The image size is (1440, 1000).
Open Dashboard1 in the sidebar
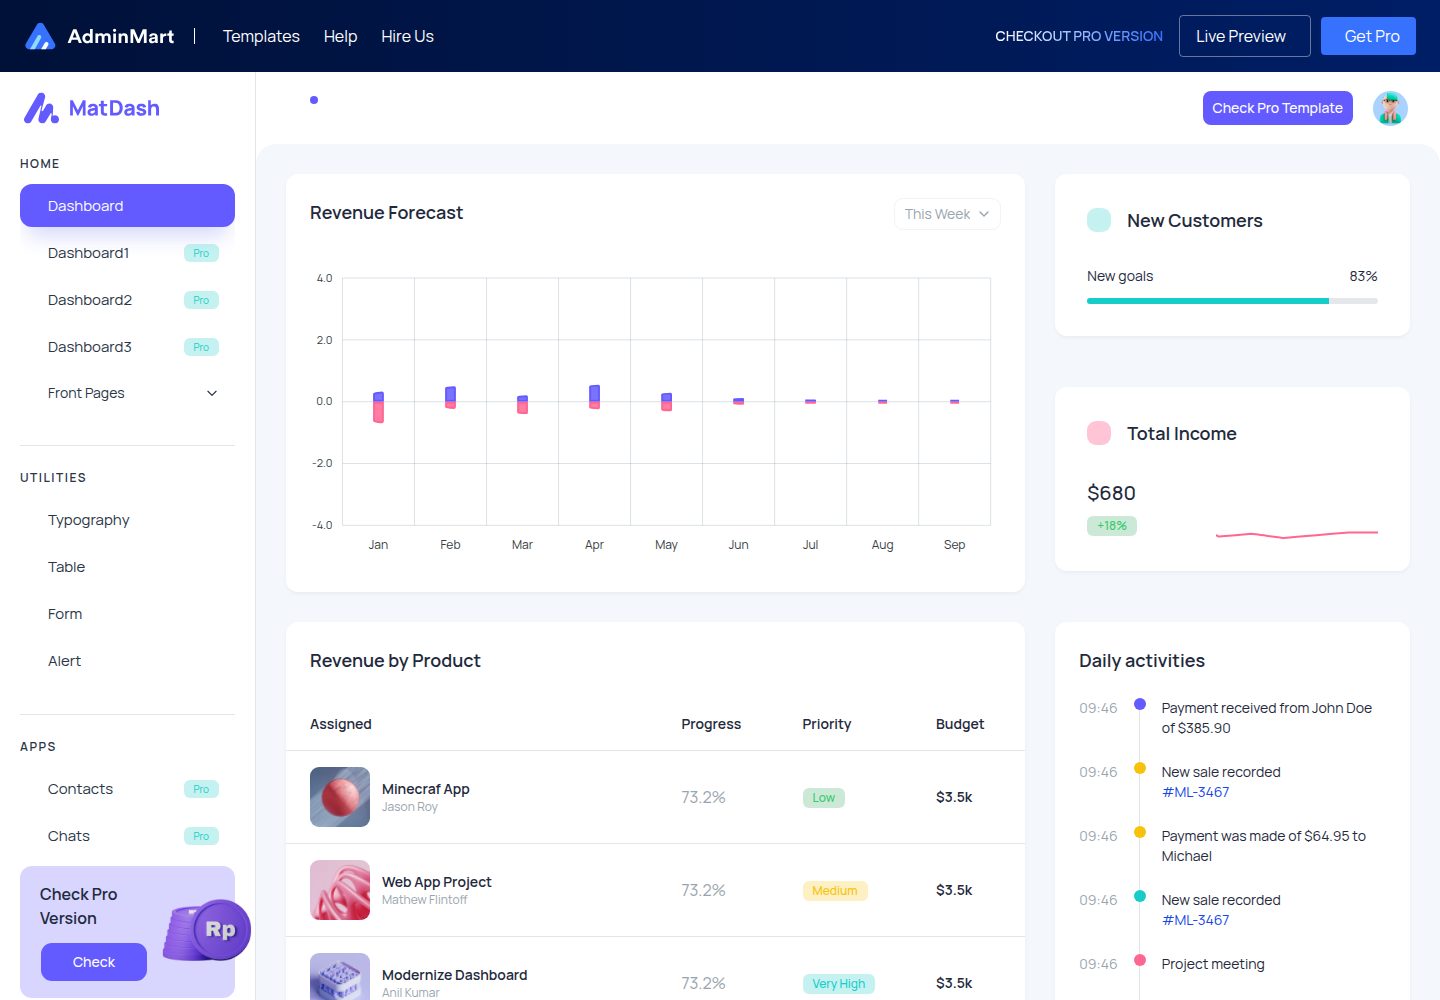[x=127, y=253]
